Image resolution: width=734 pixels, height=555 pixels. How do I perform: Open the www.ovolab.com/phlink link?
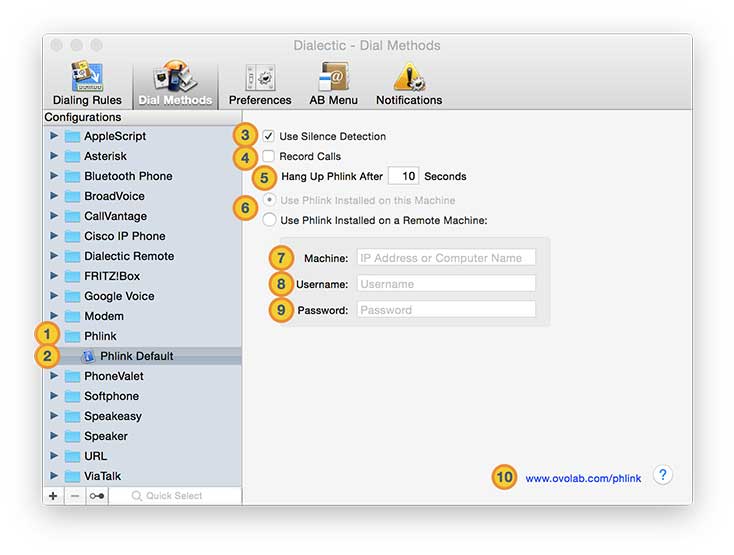583,478
